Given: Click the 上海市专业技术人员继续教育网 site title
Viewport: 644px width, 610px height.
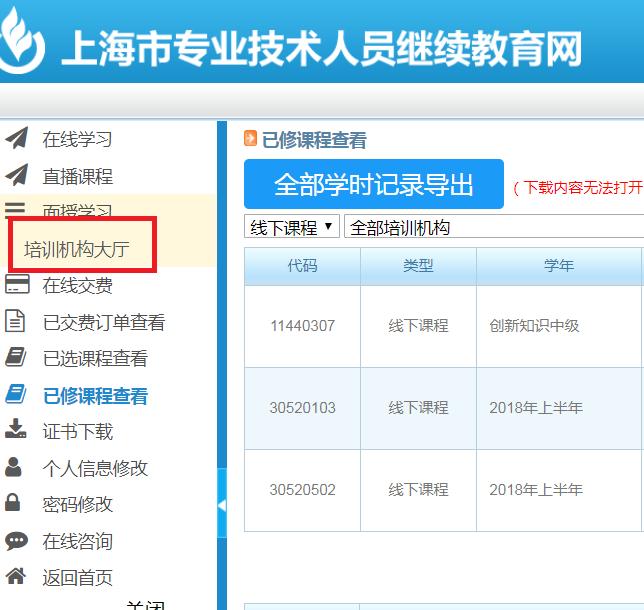Looking at the screenshot, I should 321,48.
